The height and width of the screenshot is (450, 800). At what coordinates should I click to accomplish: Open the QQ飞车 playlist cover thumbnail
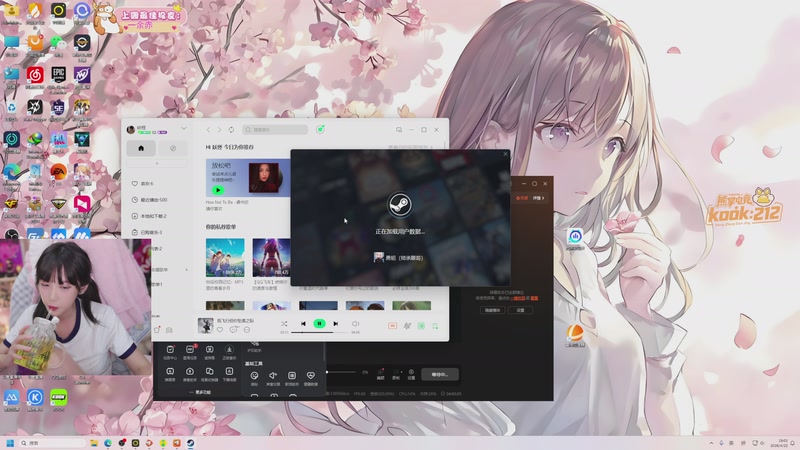click(x=271, y=258)
